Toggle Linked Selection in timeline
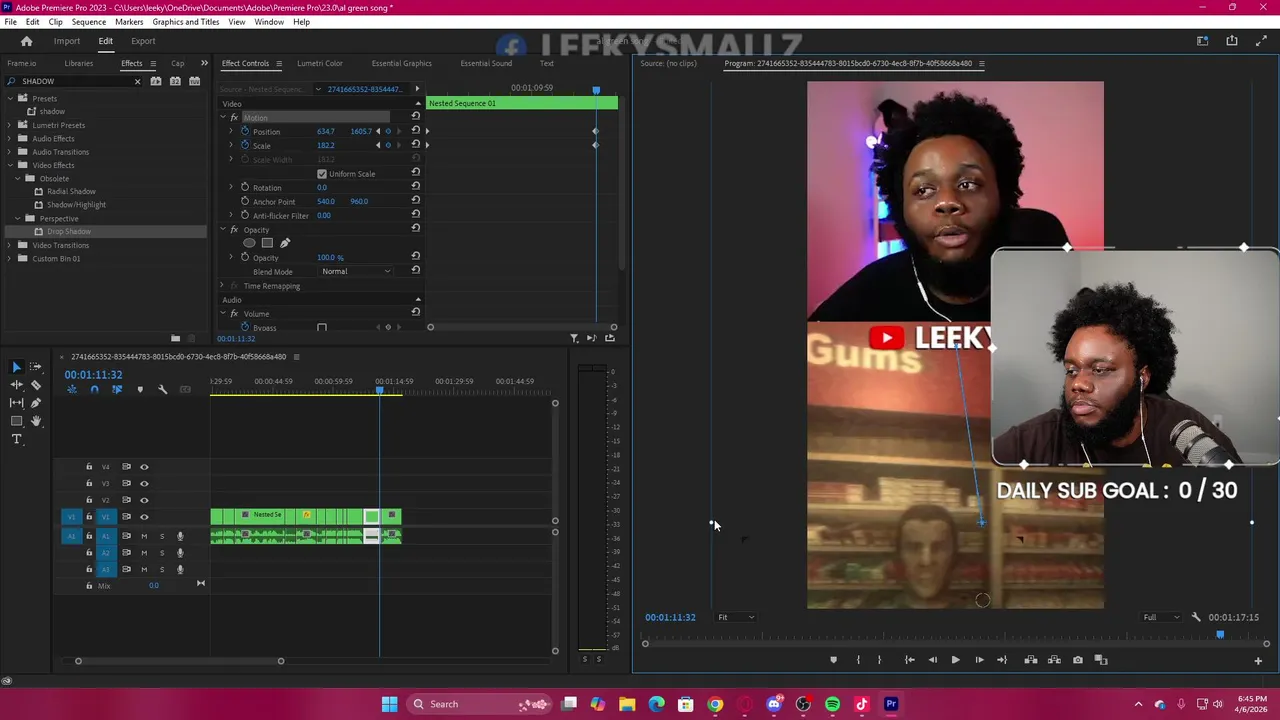 (117, 389)
